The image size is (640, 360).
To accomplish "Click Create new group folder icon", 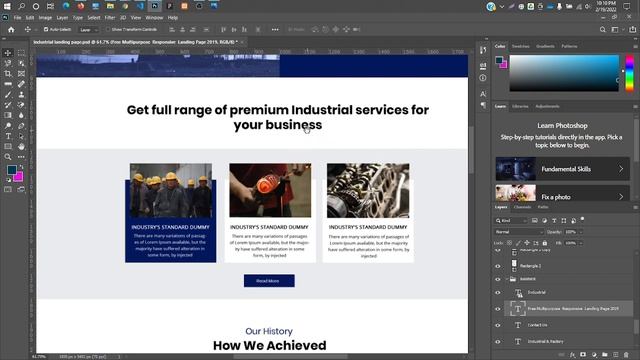I will 604,355.
